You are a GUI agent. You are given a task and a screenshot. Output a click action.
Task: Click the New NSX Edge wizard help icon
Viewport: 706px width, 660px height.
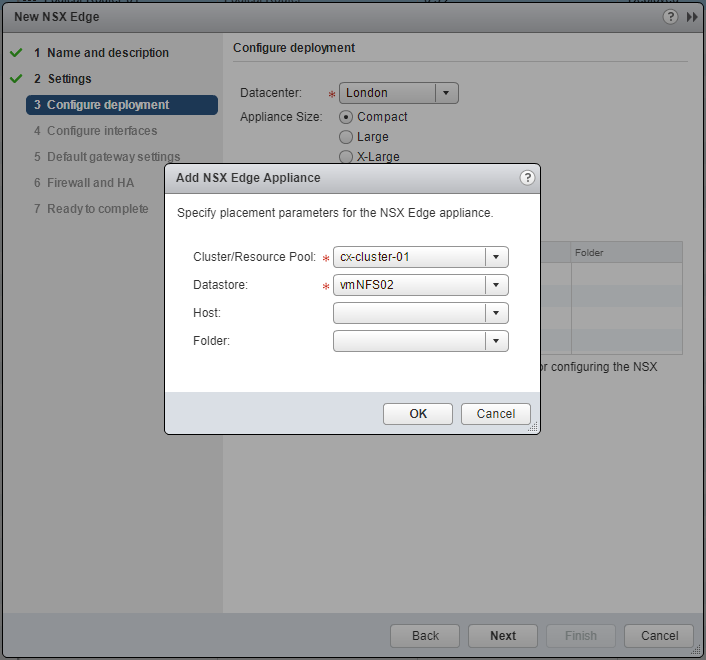(670, 17)
